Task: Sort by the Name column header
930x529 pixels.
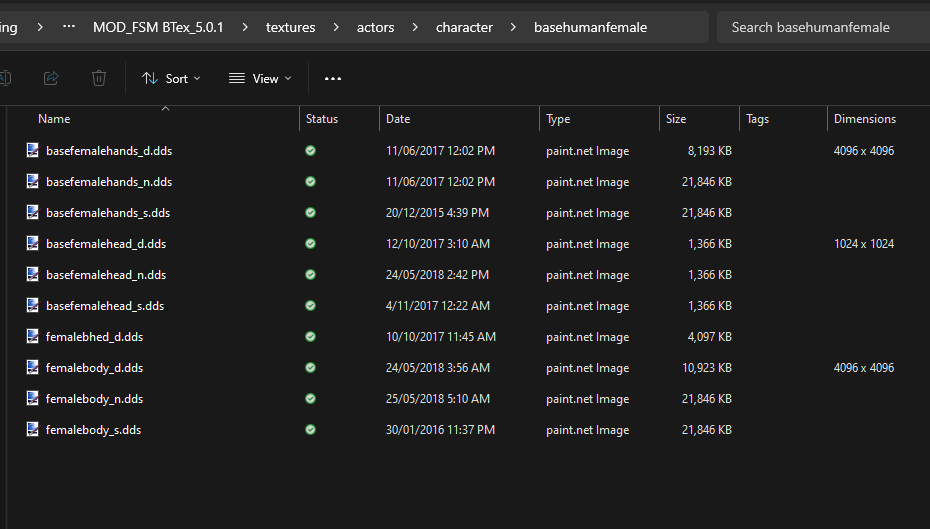Action: pyautogui.click(x=54, y=119)
